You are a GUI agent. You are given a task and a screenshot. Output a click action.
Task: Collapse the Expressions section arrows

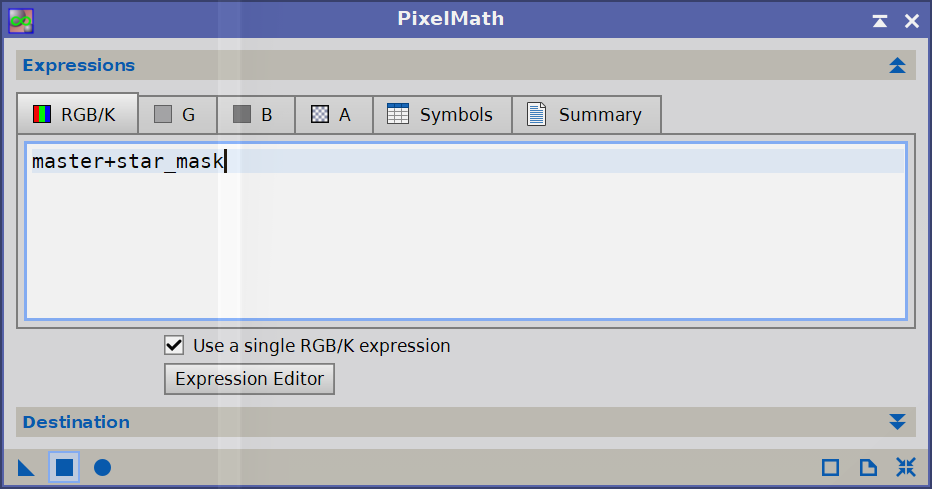(x=897, y=66)
